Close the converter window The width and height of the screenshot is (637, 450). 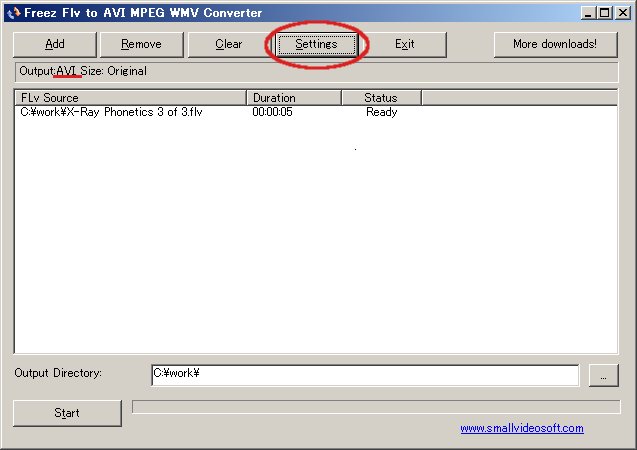tap(623, 13)
